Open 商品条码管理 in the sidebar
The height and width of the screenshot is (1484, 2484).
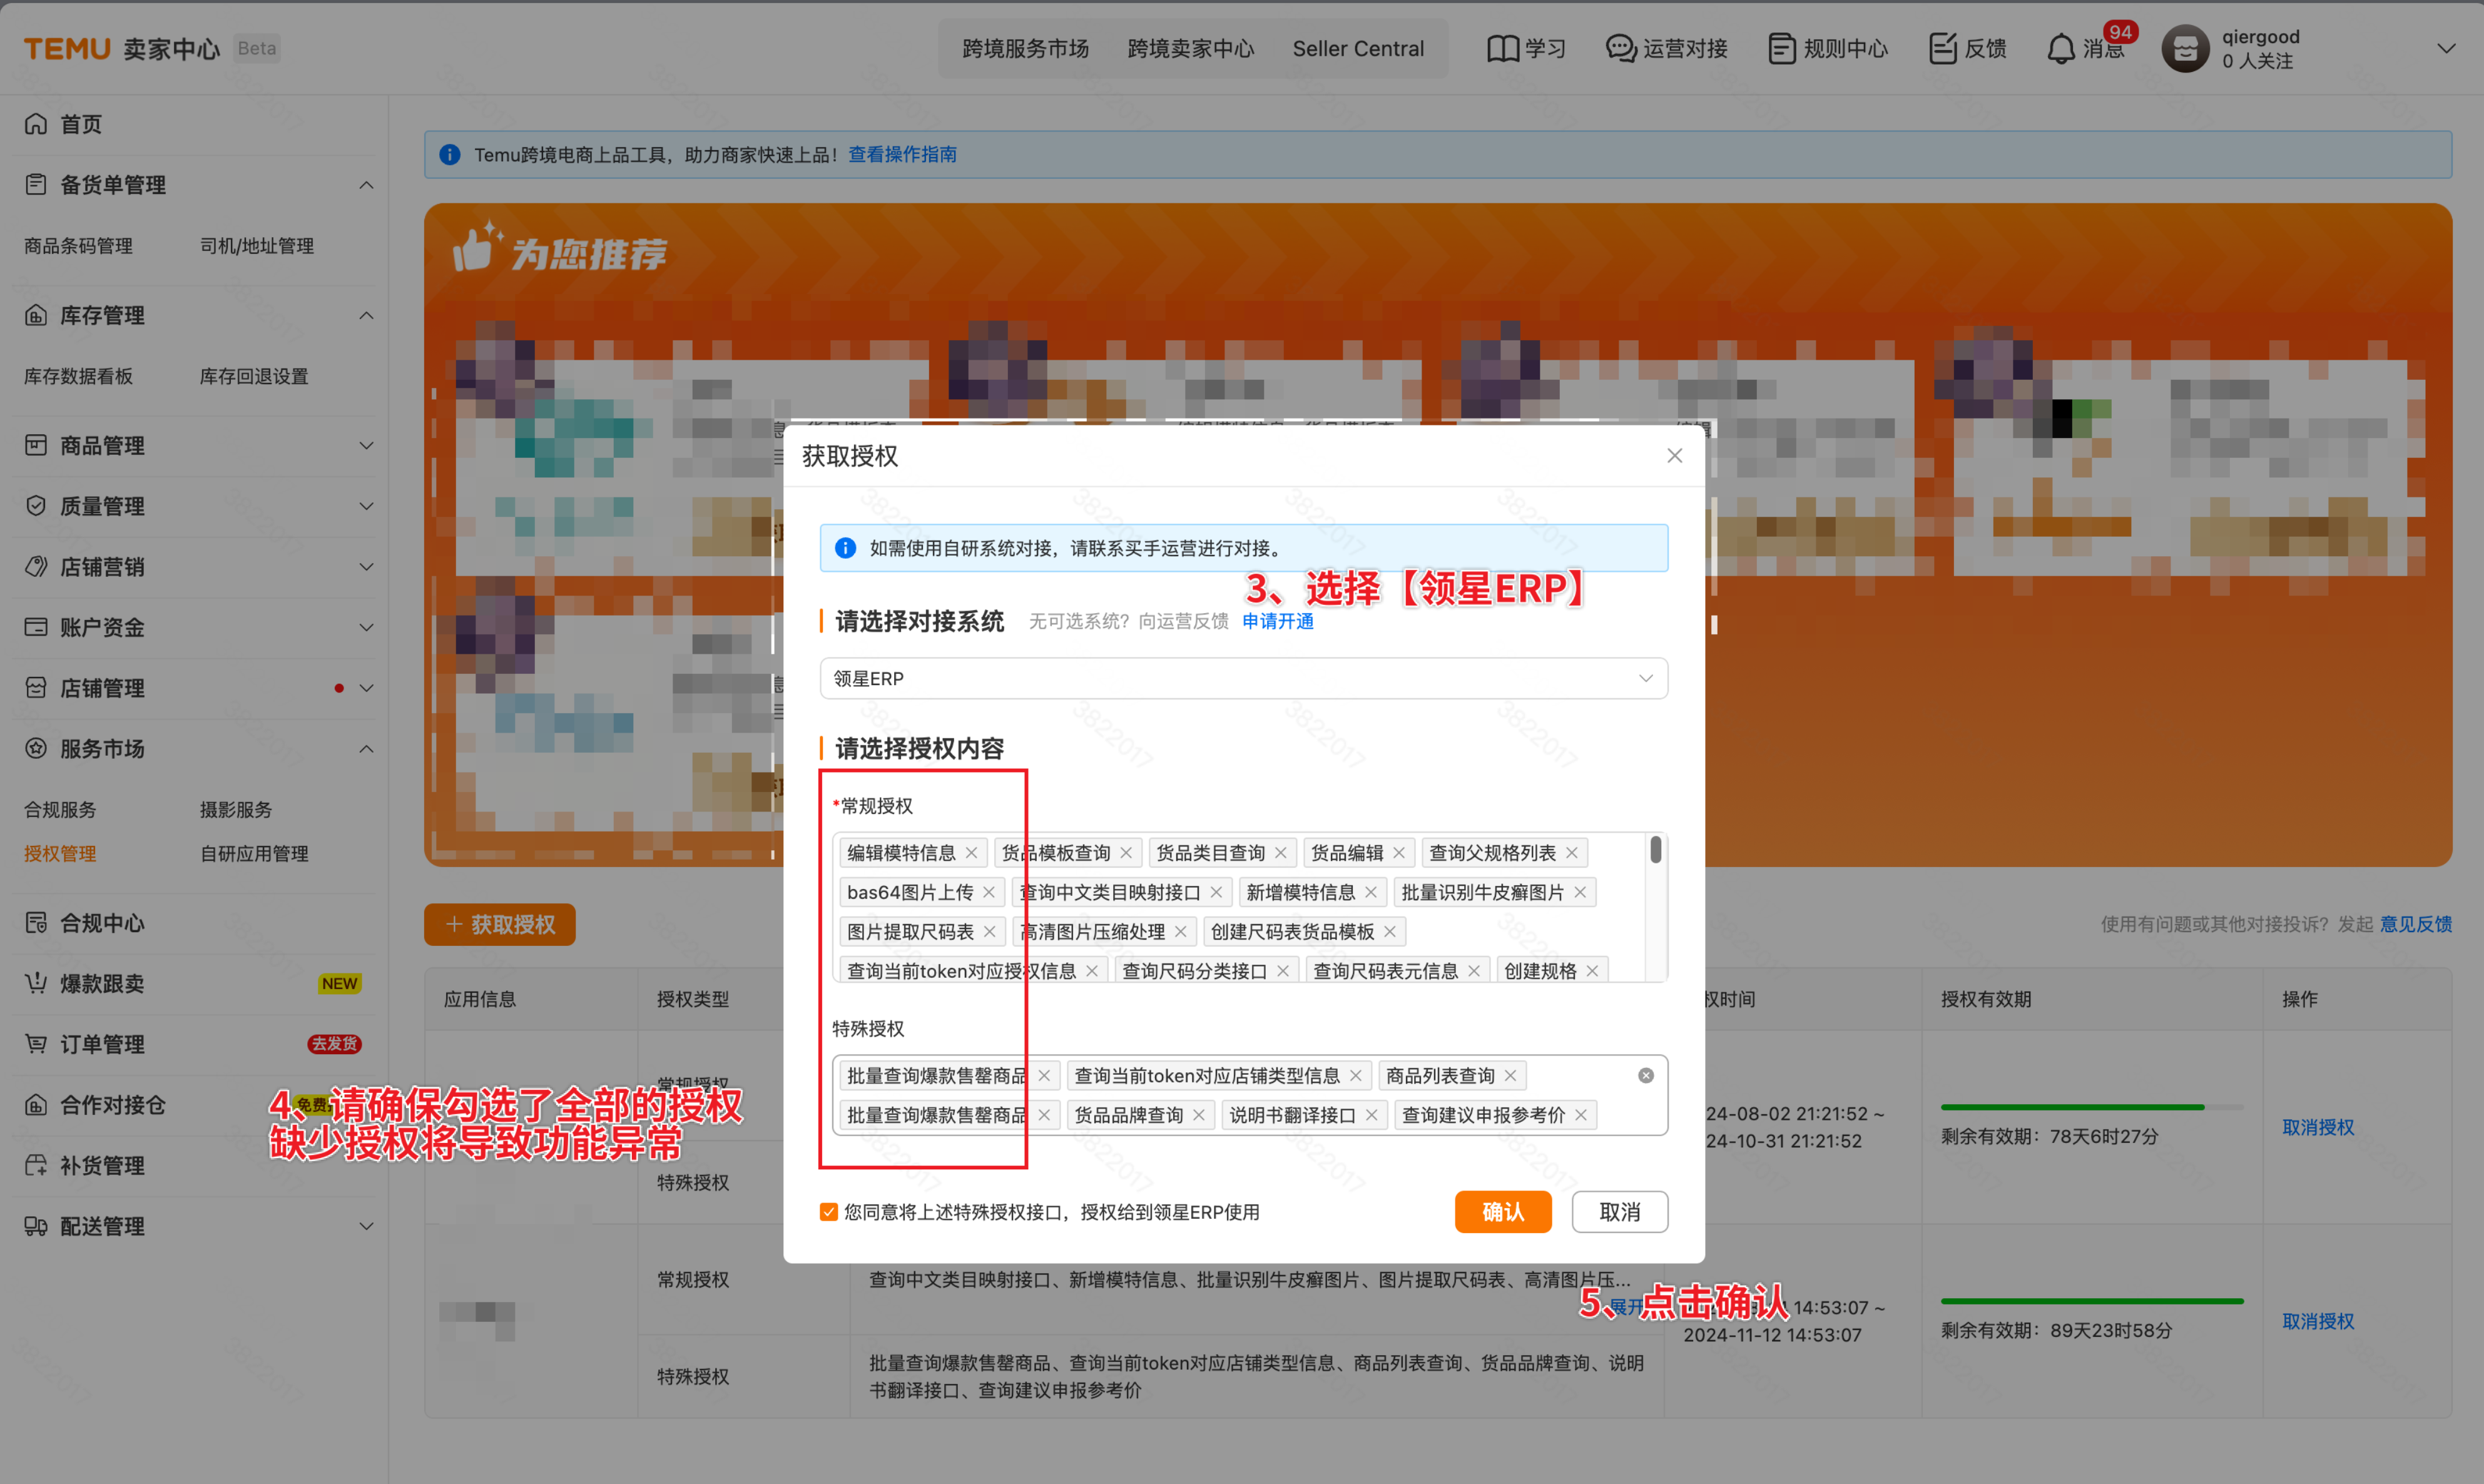(78, 246)
